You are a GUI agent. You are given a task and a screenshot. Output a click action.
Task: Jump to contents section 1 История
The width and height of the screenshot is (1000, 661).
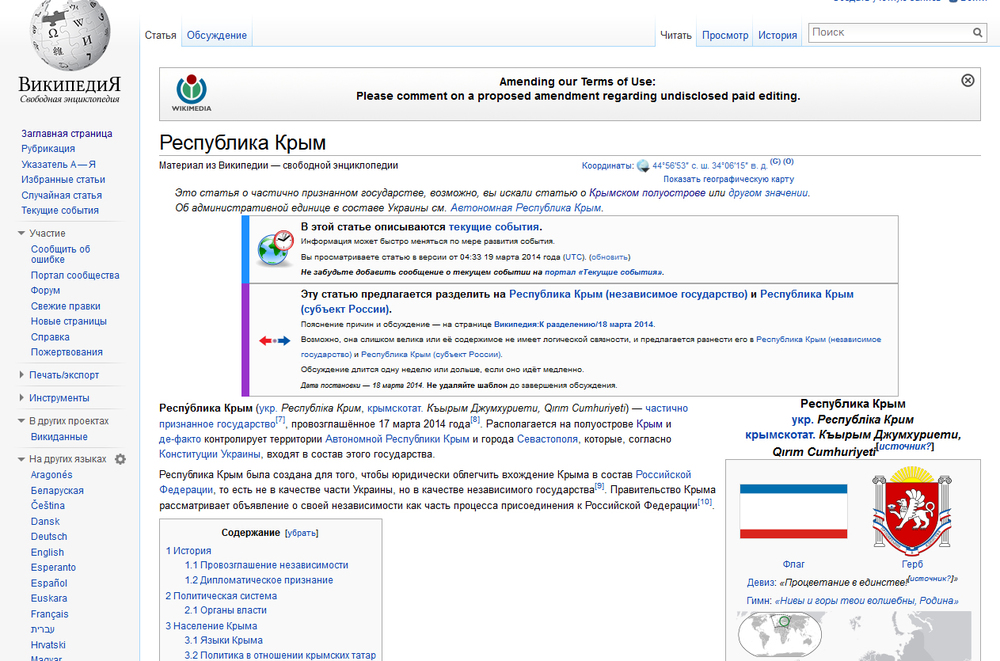[189, 551]
